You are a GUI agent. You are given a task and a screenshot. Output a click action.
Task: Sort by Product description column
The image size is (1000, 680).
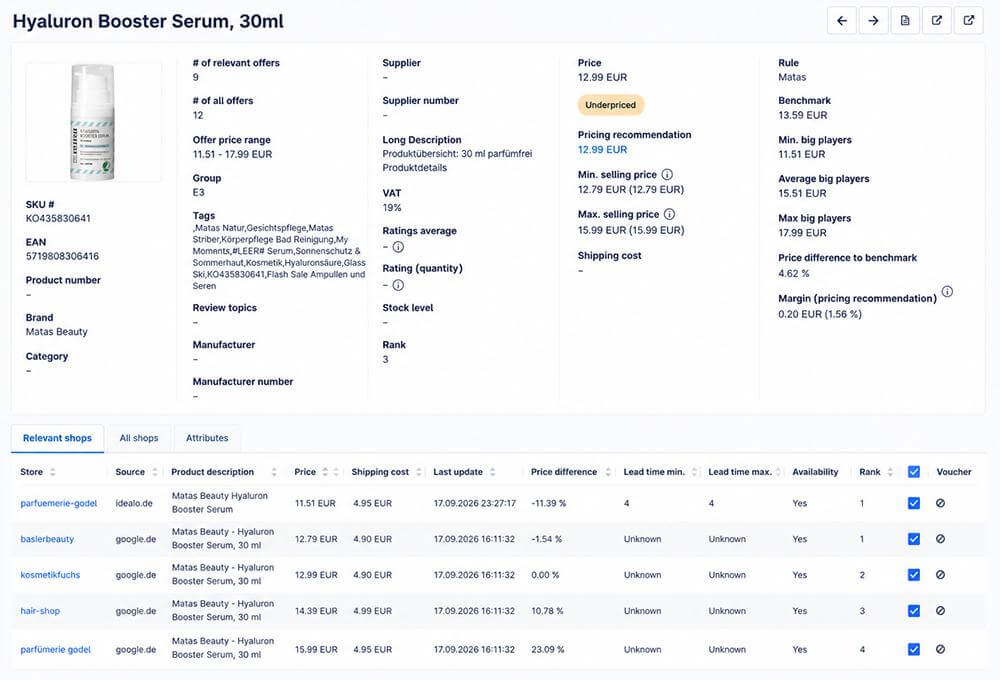(x=274, y=472)
